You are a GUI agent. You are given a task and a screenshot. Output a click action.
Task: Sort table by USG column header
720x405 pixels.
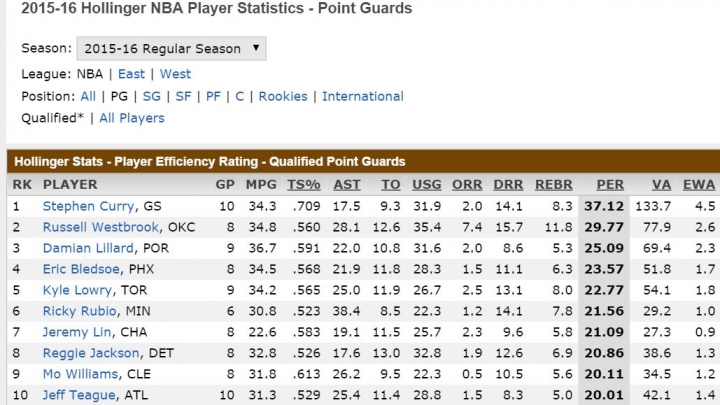pos(427,185)
